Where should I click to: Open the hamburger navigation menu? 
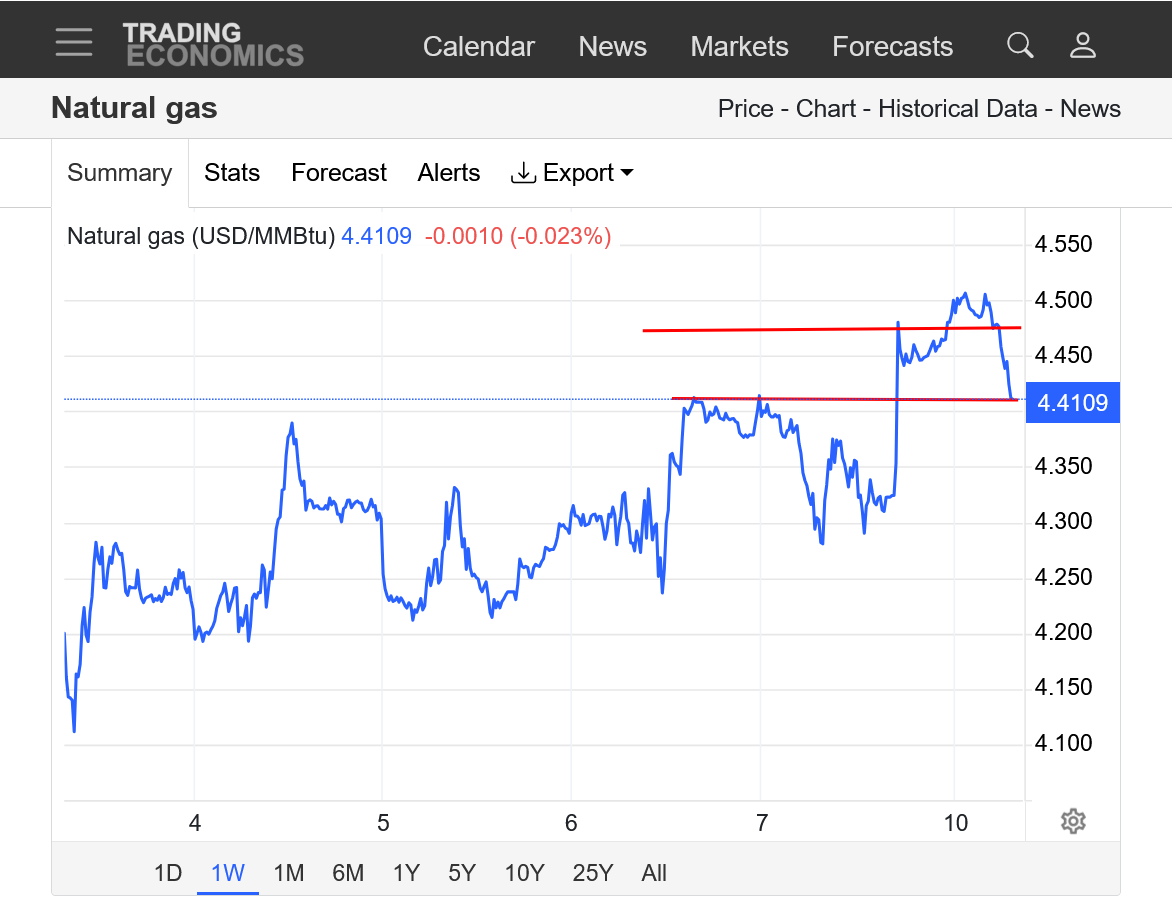pos(74,43)
